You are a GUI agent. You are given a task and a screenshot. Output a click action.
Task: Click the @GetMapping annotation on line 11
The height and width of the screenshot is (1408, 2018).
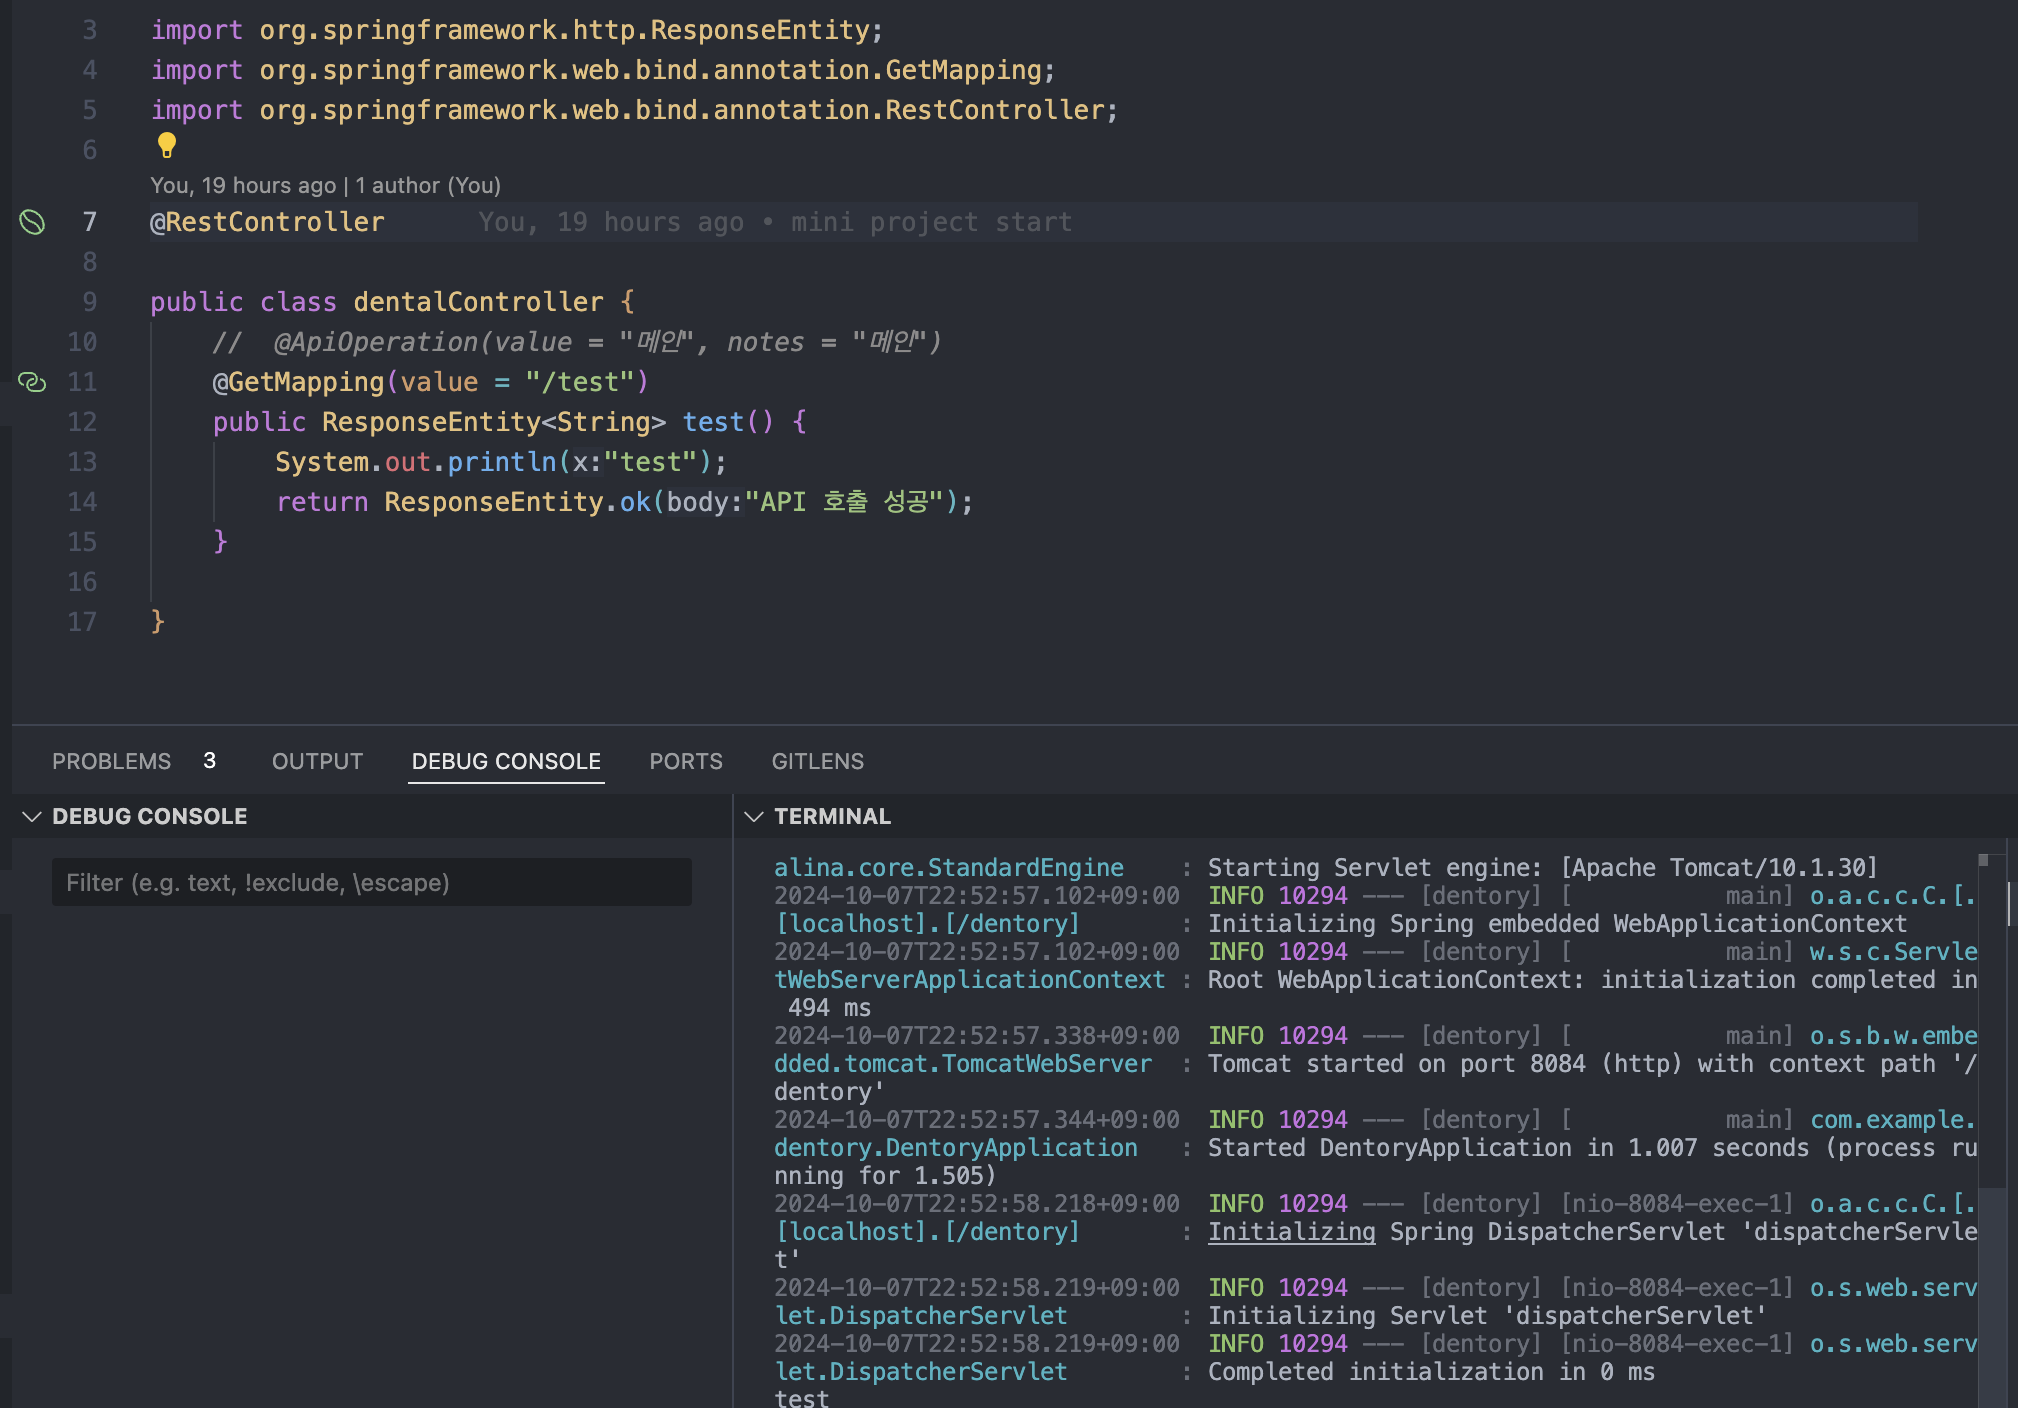point(298,382)
